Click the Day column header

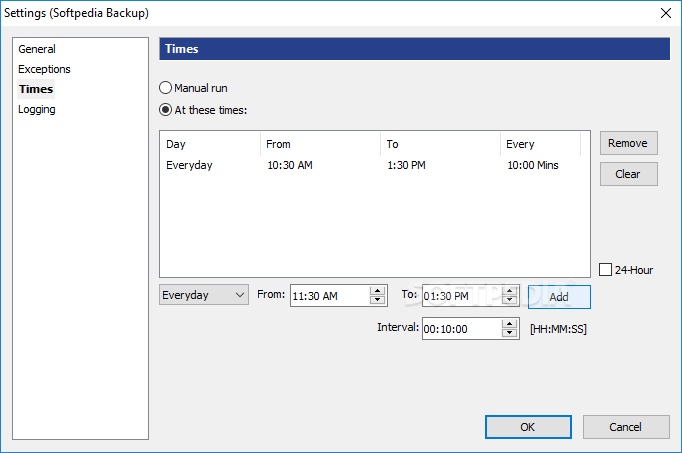pyautogui.click(x=211, y=144)
